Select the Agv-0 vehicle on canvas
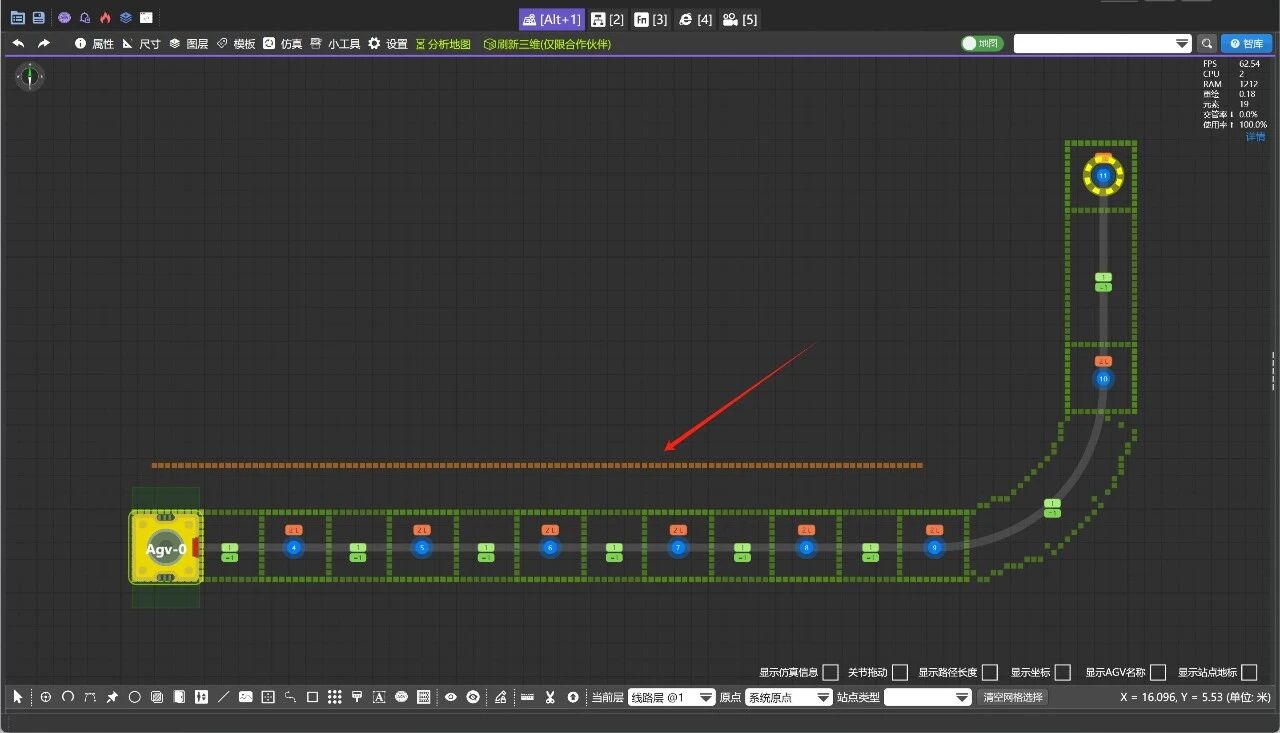The height and width of the screenshot is (733, 1280). pos(166,548)
